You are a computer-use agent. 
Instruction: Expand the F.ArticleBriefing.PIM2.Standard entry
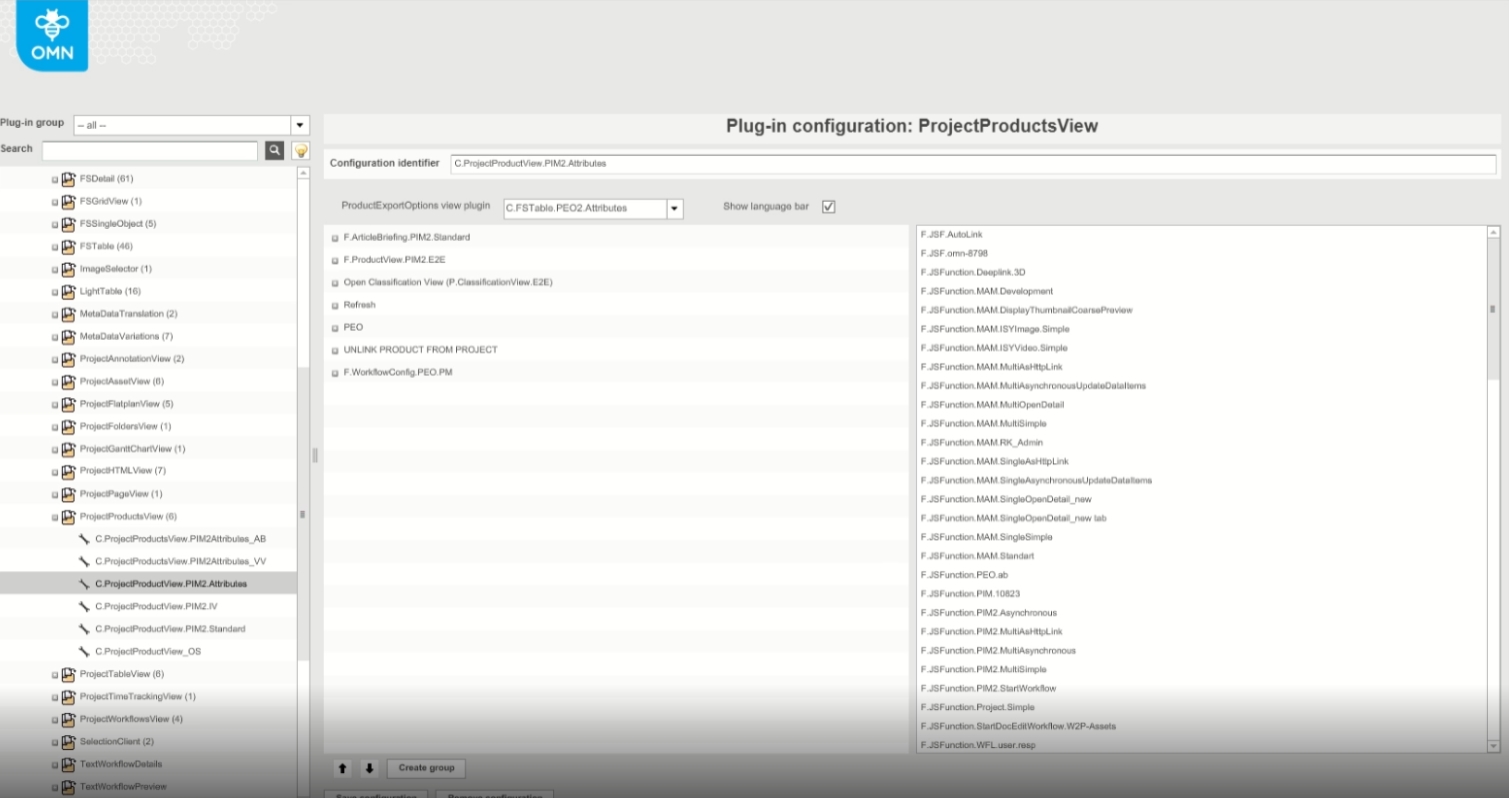335,238
